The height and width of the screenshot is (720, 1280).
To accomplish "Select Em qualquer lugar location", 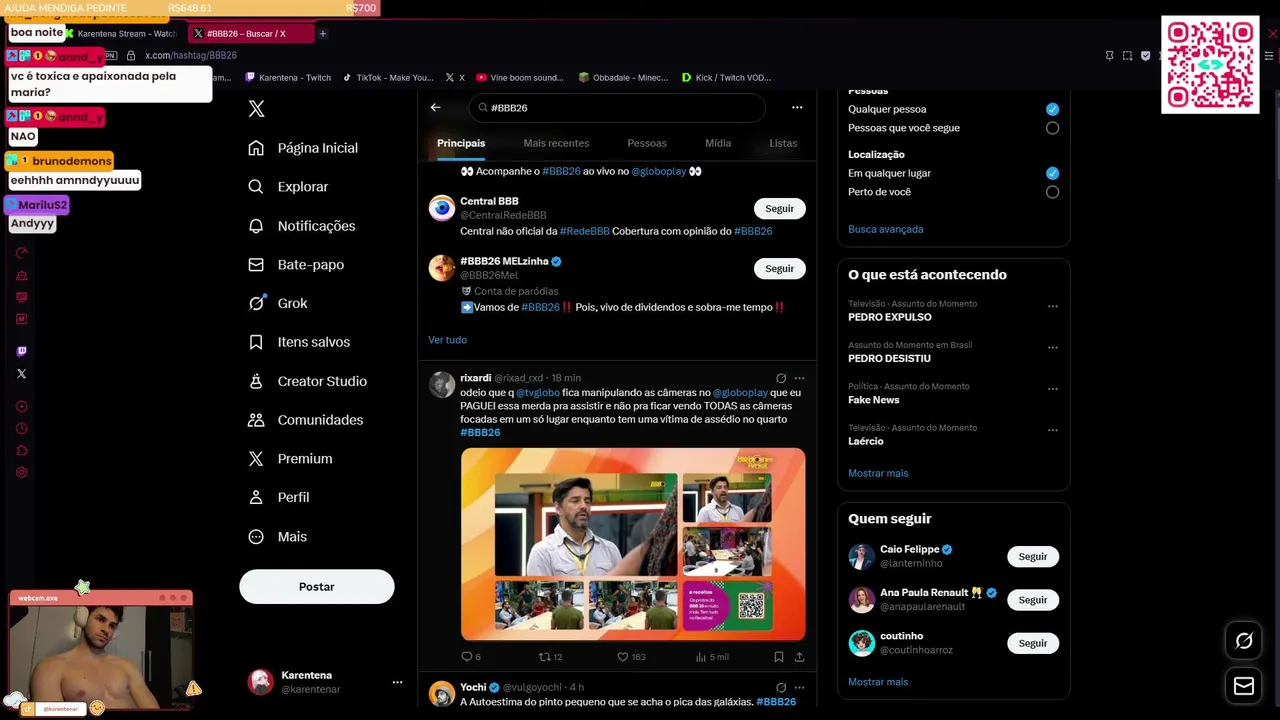I will click(1052, 173).
